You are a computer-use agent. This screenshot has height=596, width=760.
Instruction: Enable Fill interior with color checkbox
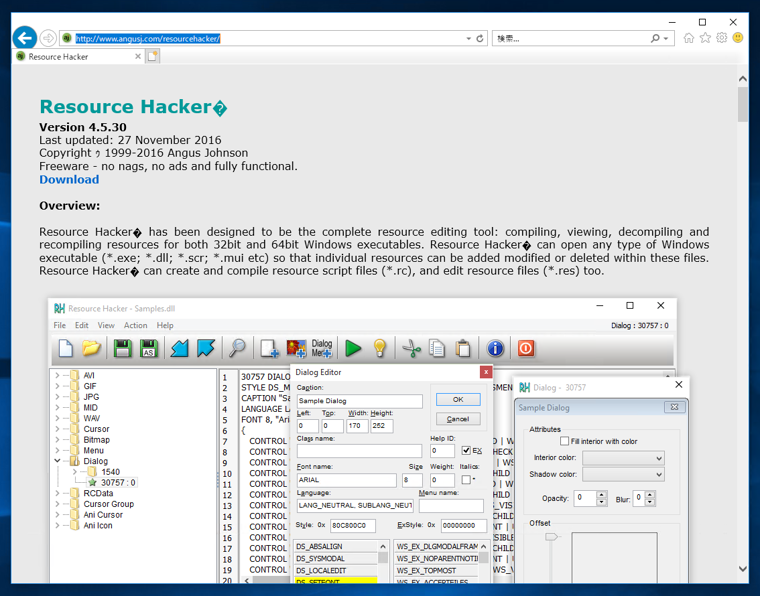pyautogui.click(x=564, y=441)
